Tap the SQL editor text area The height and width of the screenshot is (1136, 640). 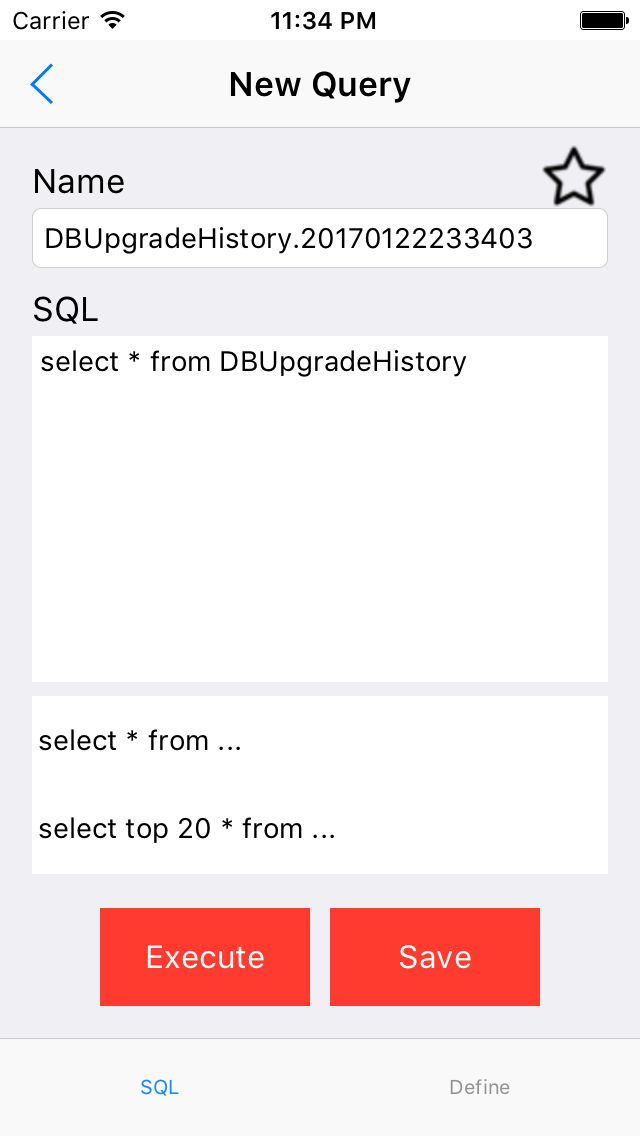pos(320,500)
